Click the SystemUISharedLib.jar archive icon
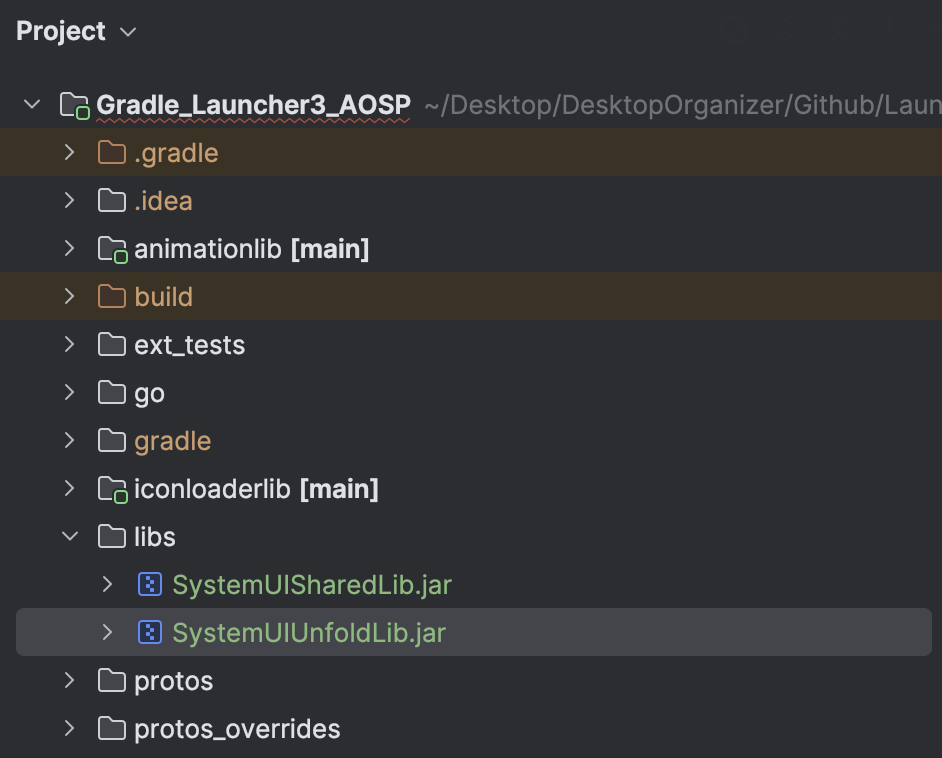942x758 pixels. point(150,584)
